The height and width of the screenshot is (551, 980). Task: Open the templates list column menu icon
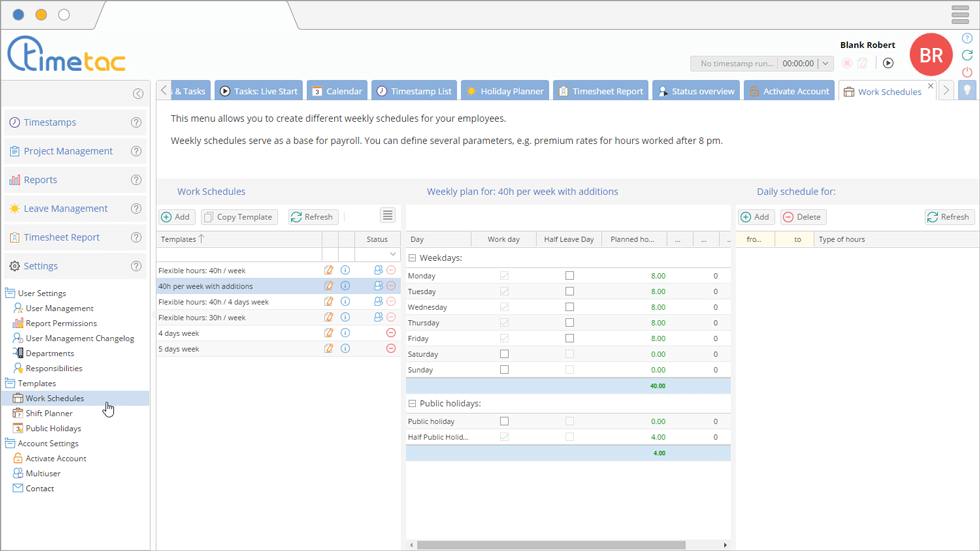coord(388,216)
